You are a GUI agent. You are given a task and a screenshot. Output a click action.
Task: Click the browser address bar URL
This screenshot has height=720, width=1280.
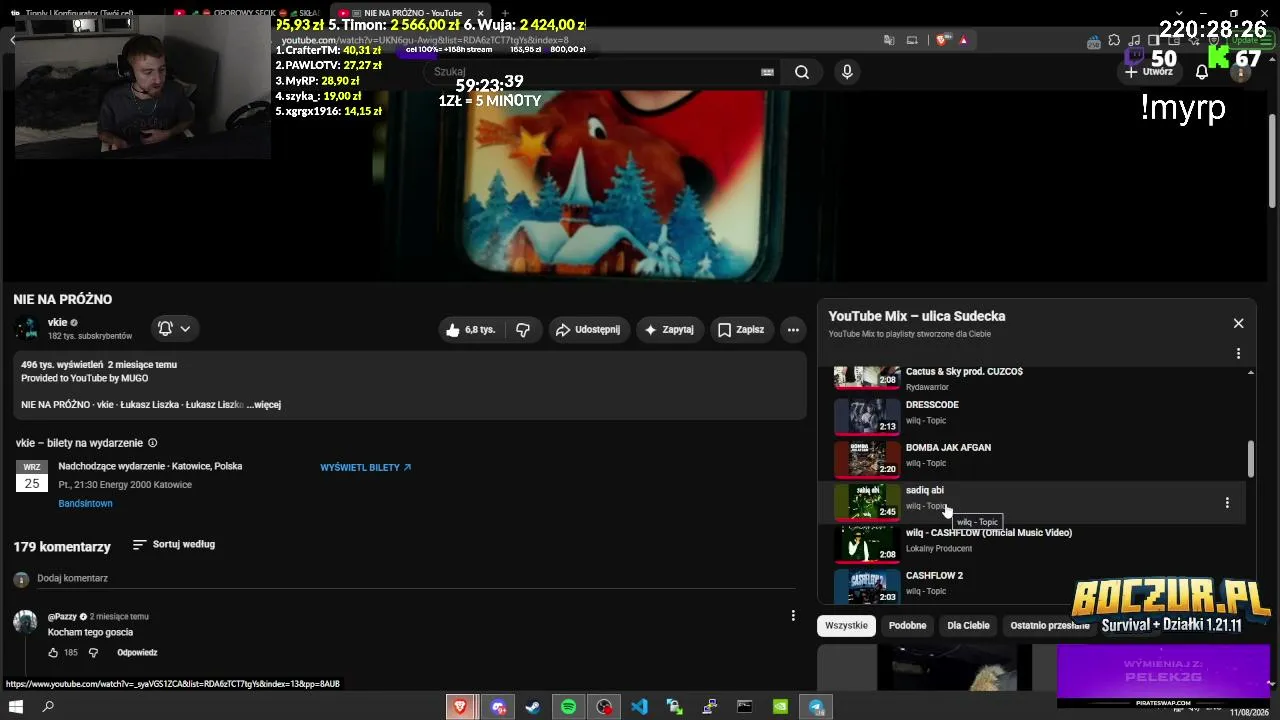(x=427, y=40)
